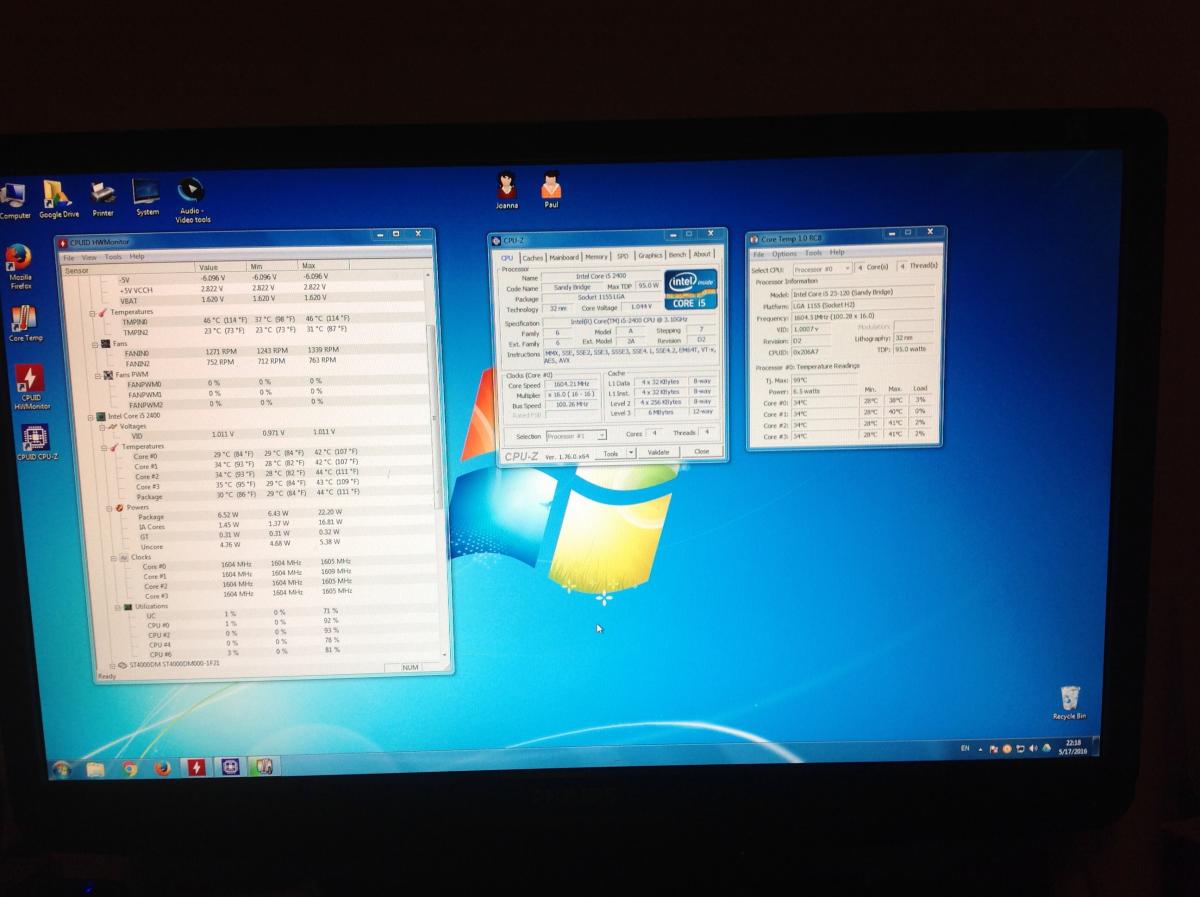Image resolution: width=1200 pixels, height=897 pixels.
Task: Open Core Temp Tools menu
Action: tap(813, 253)
